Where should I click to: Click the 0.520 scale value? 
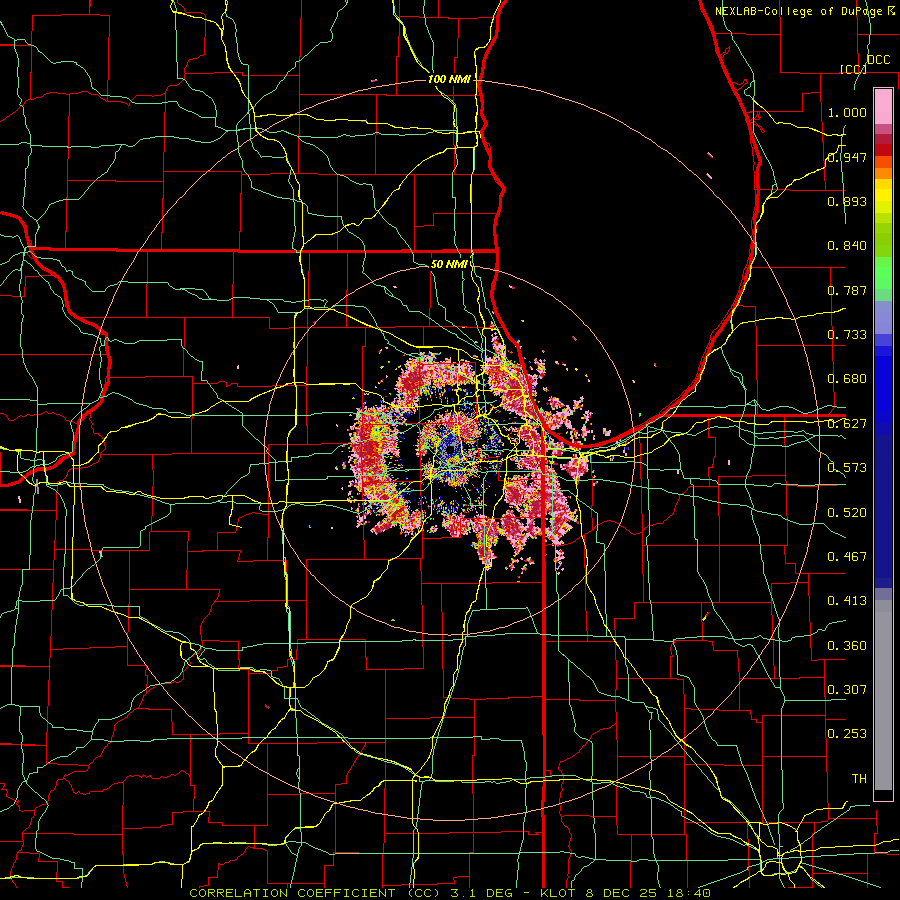tap(847, 513)
